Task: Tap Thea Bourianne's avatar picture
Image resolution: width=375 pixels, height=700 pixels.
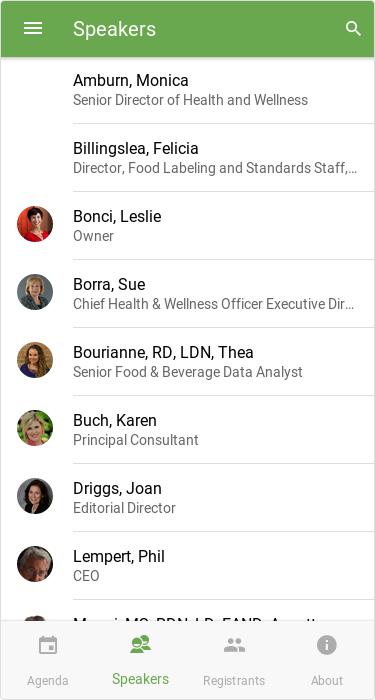Action: pos(35,360)
